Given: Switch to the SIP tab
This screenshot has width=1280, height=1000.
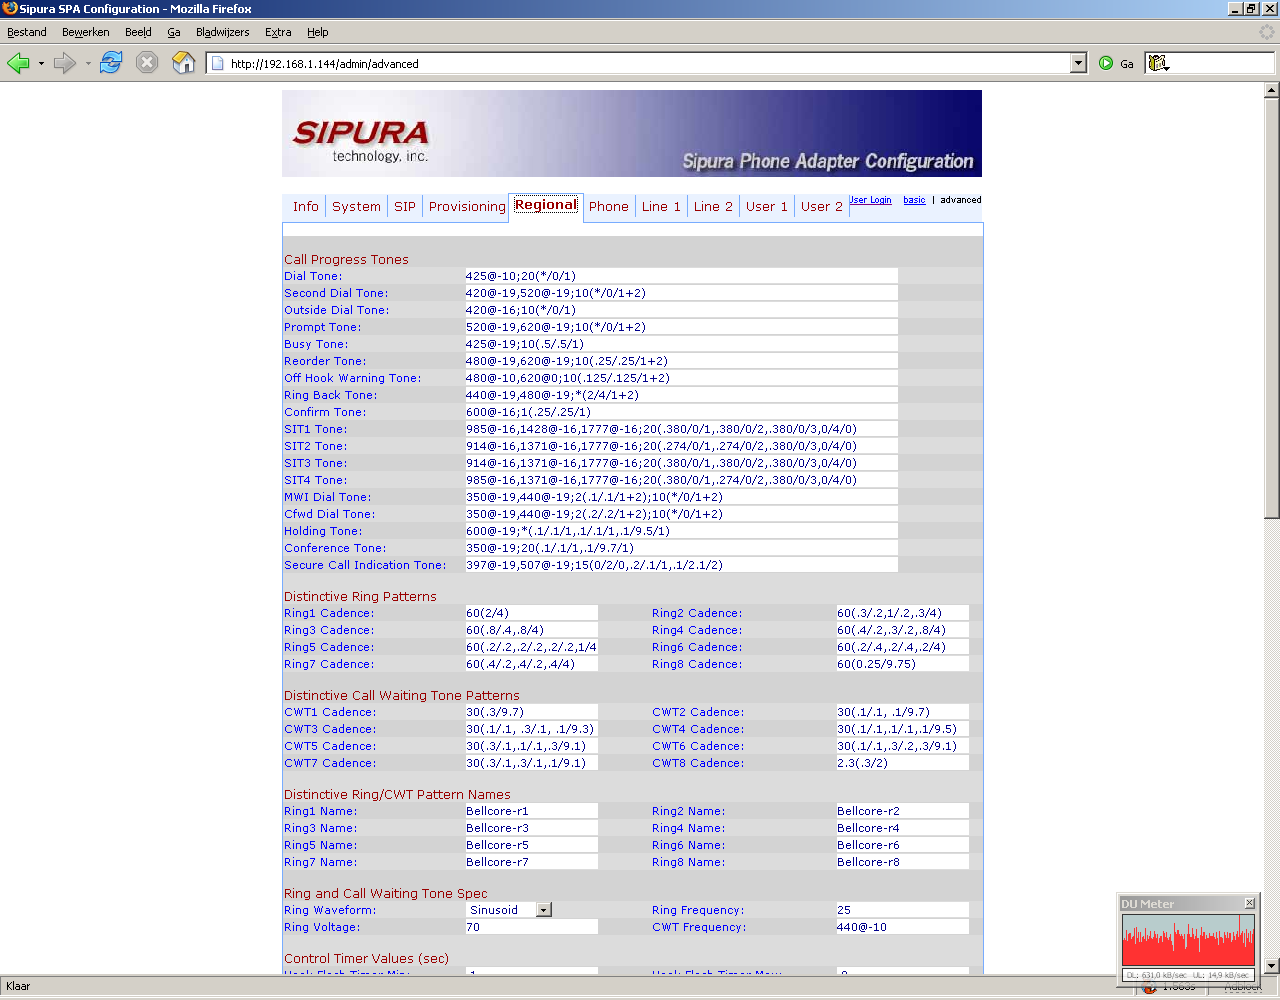Looking at the screenshot, I should click(405, 207).
